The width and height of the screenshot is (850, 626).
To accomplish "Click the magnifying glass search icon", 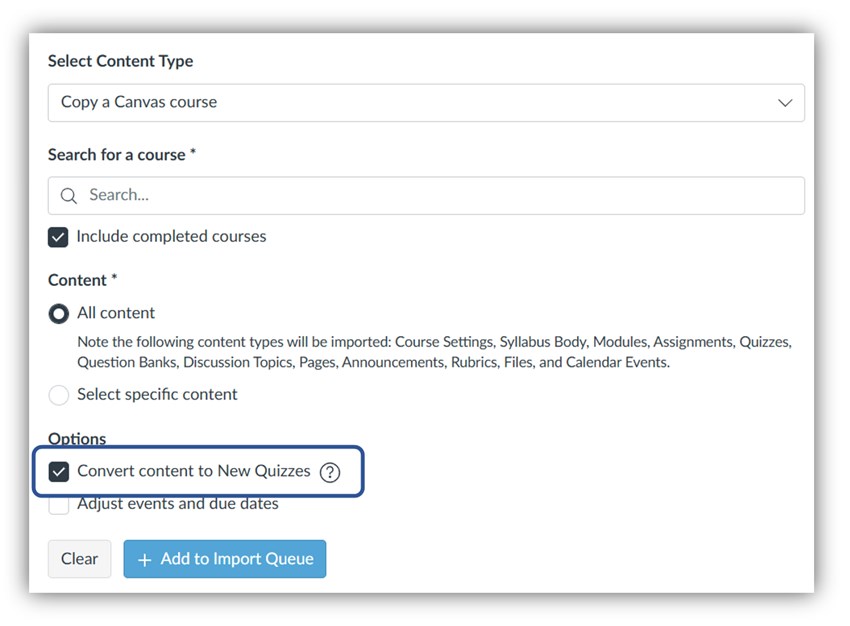I will click(68, 196).
